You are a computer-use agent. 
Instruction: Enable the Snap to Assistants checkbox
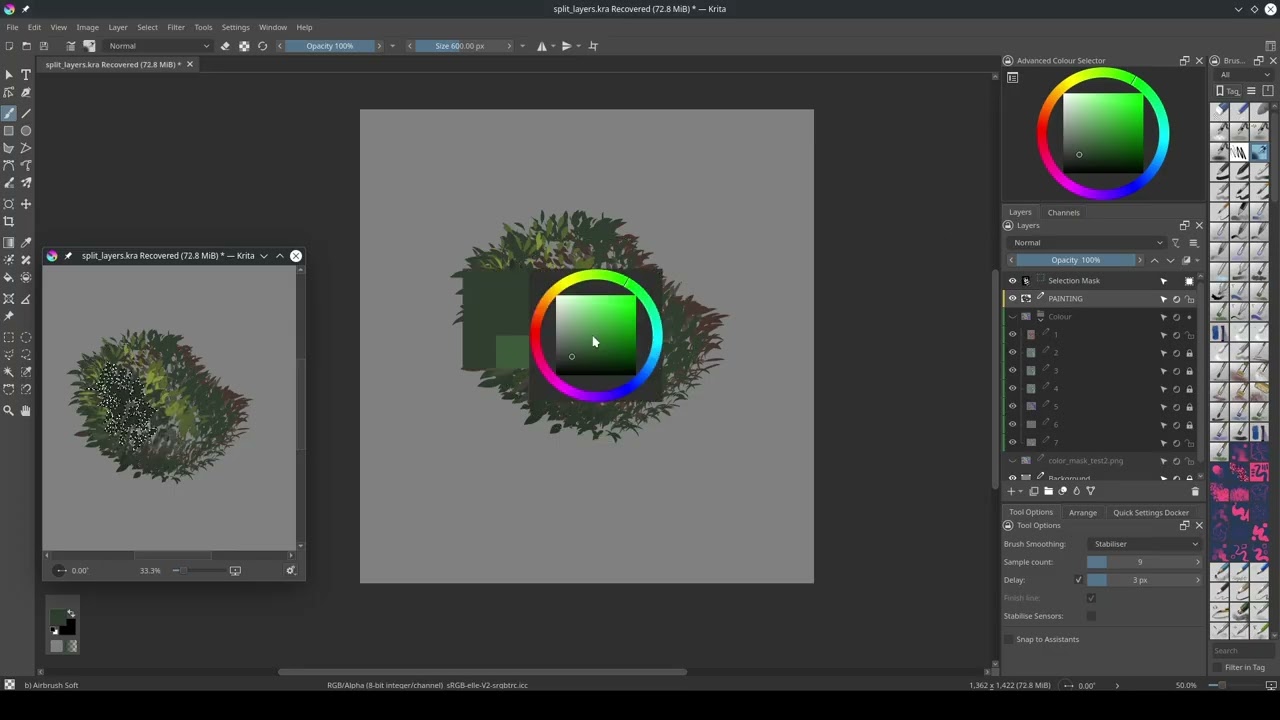1008,640
